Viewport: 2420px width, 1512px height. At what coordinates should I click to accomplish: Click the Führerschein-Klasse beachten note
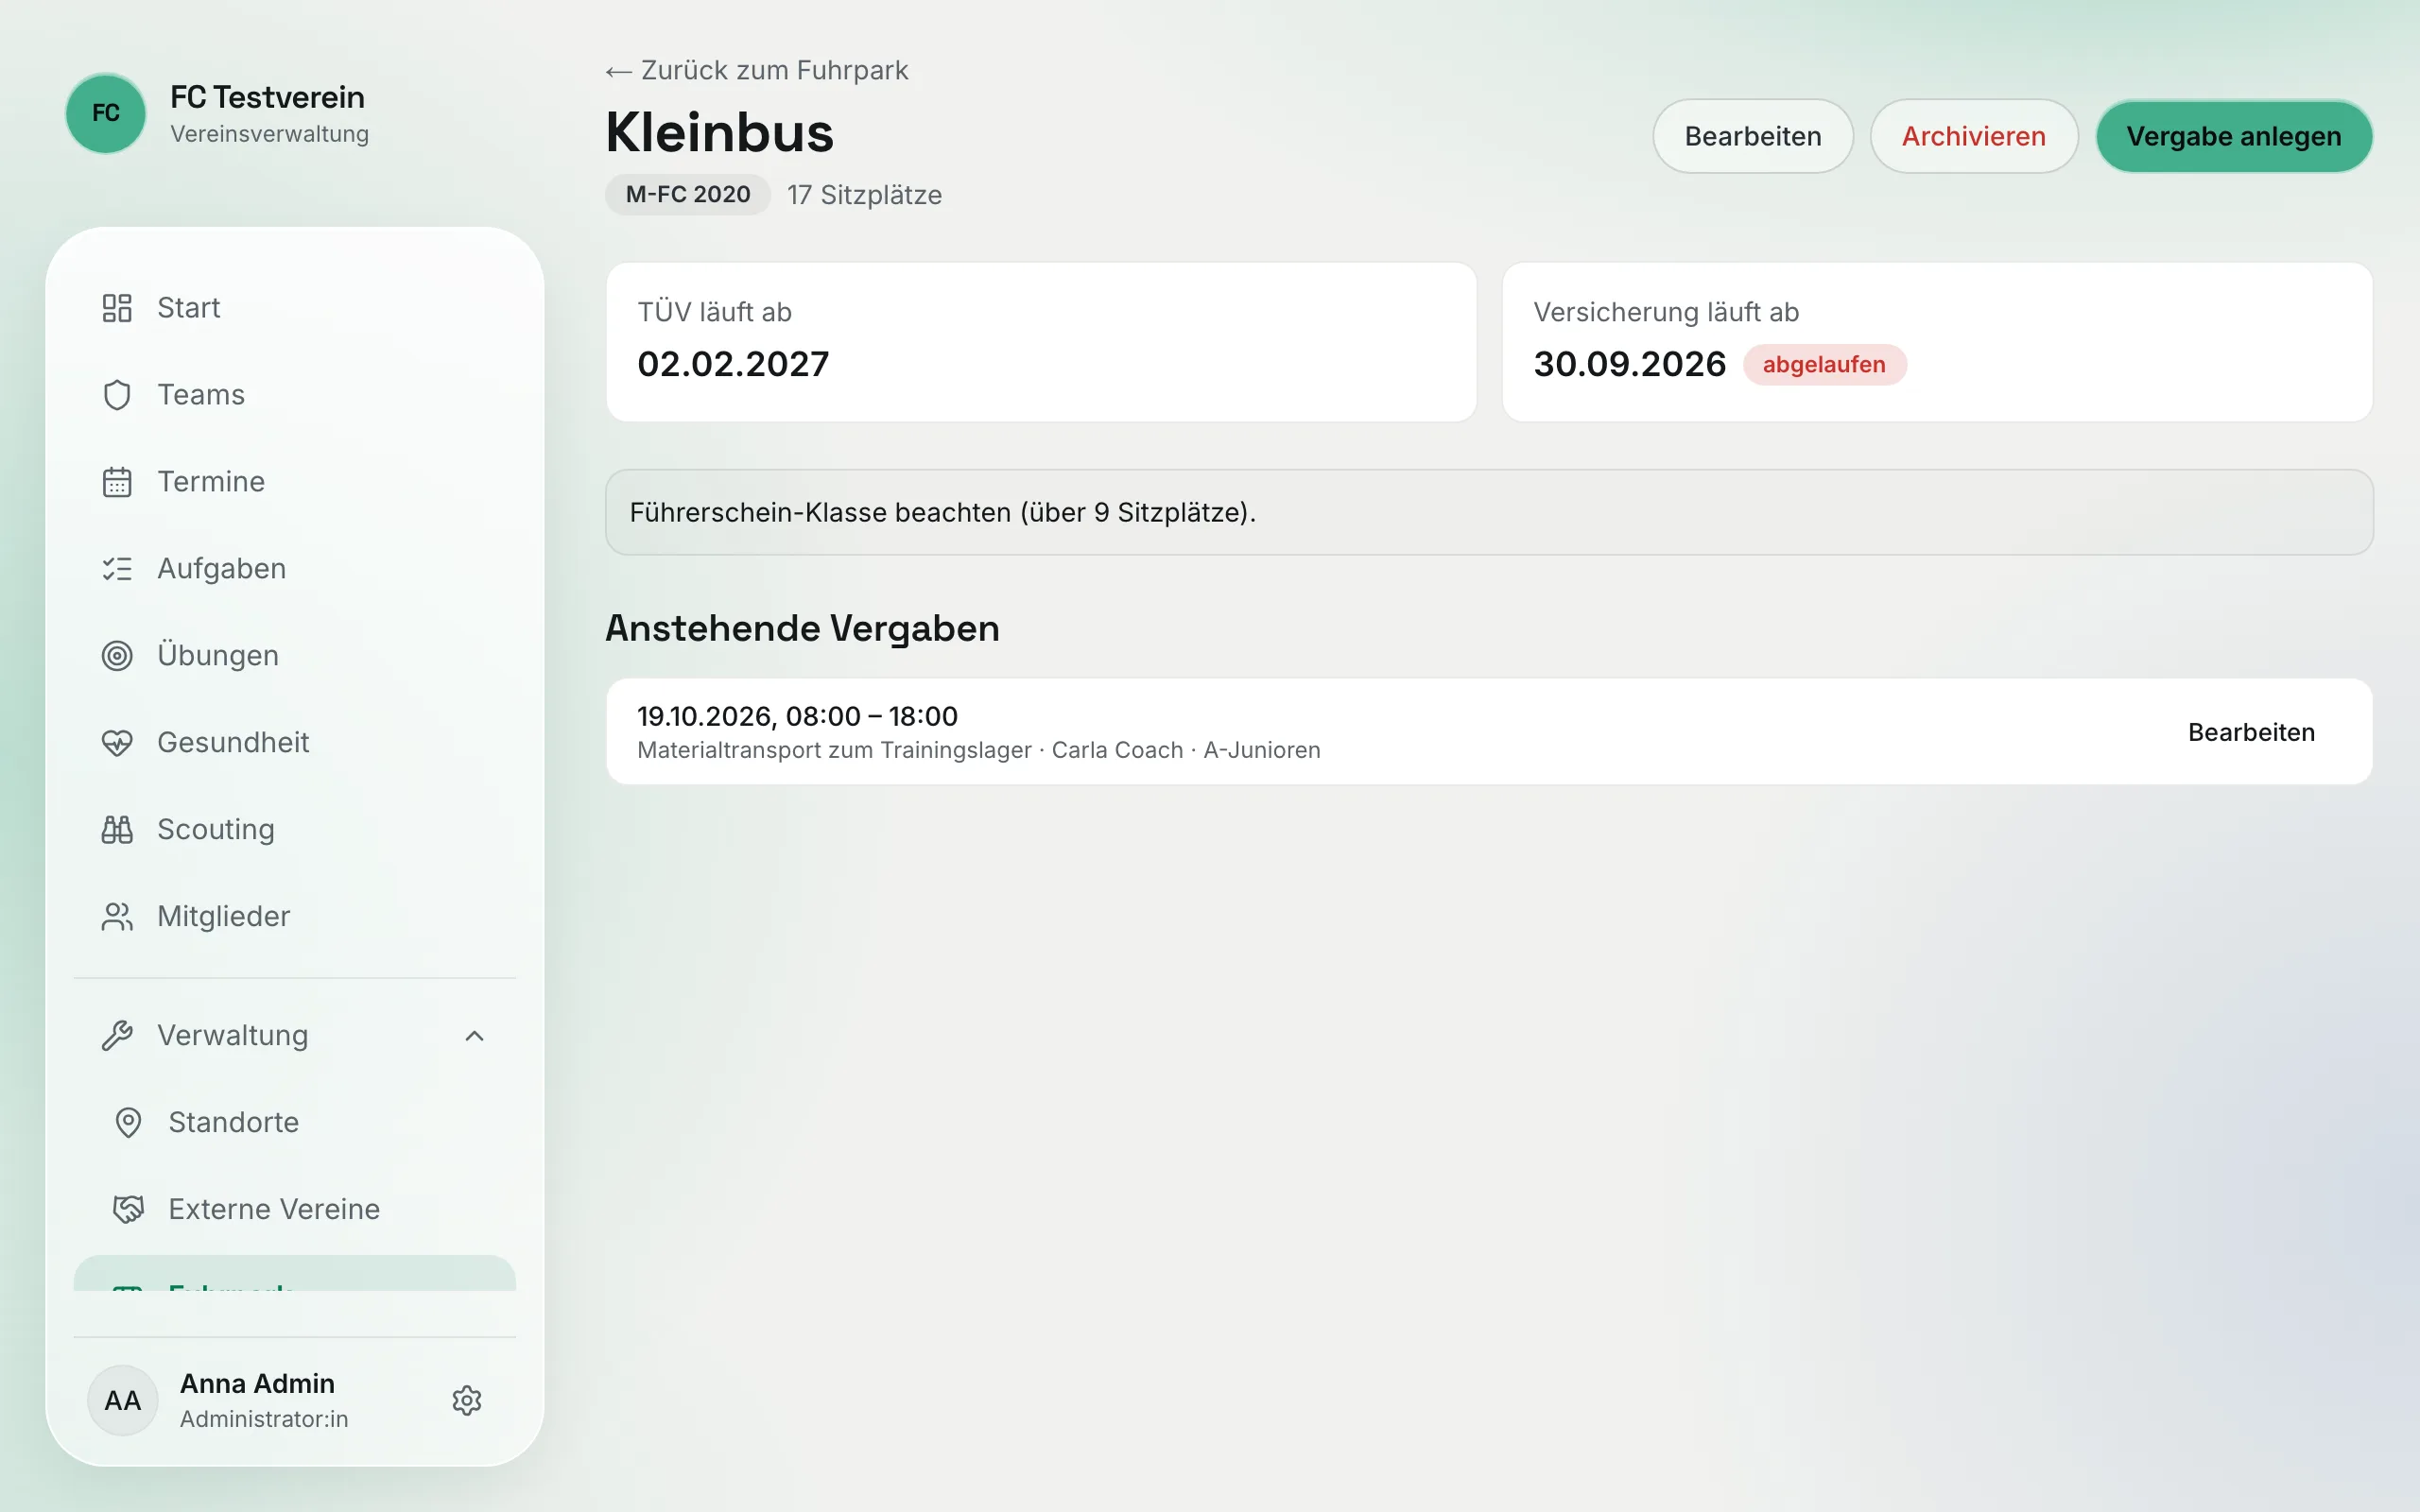tap(1489, 512)
